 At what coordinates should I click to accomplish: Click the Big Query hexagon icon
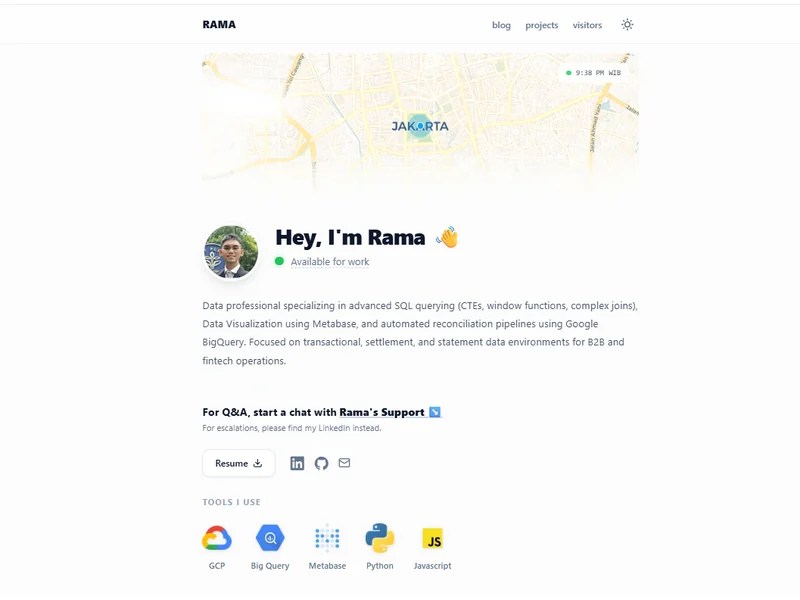[x=270, y=538]
